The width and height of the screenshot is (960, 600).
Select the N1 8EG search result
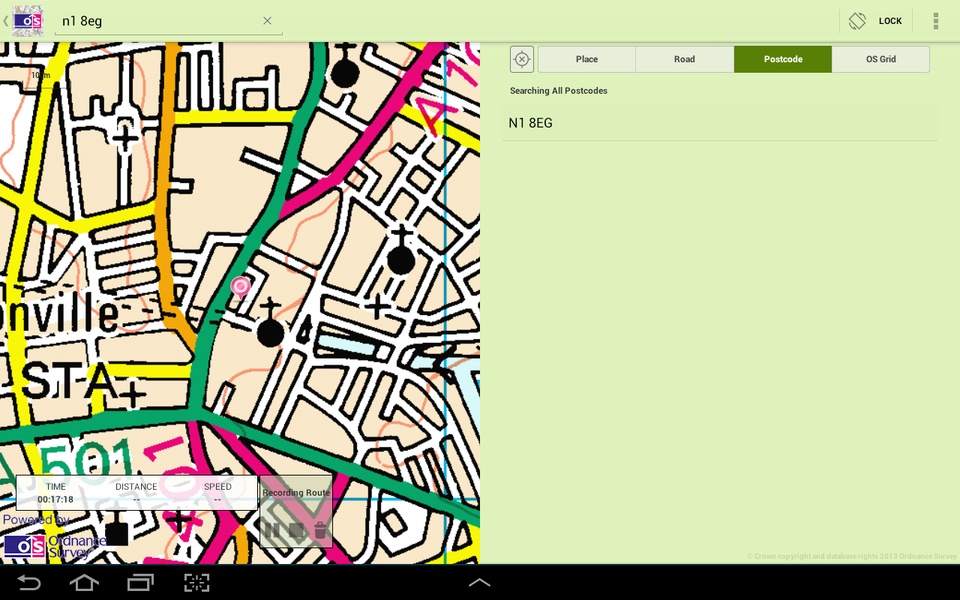719,123
